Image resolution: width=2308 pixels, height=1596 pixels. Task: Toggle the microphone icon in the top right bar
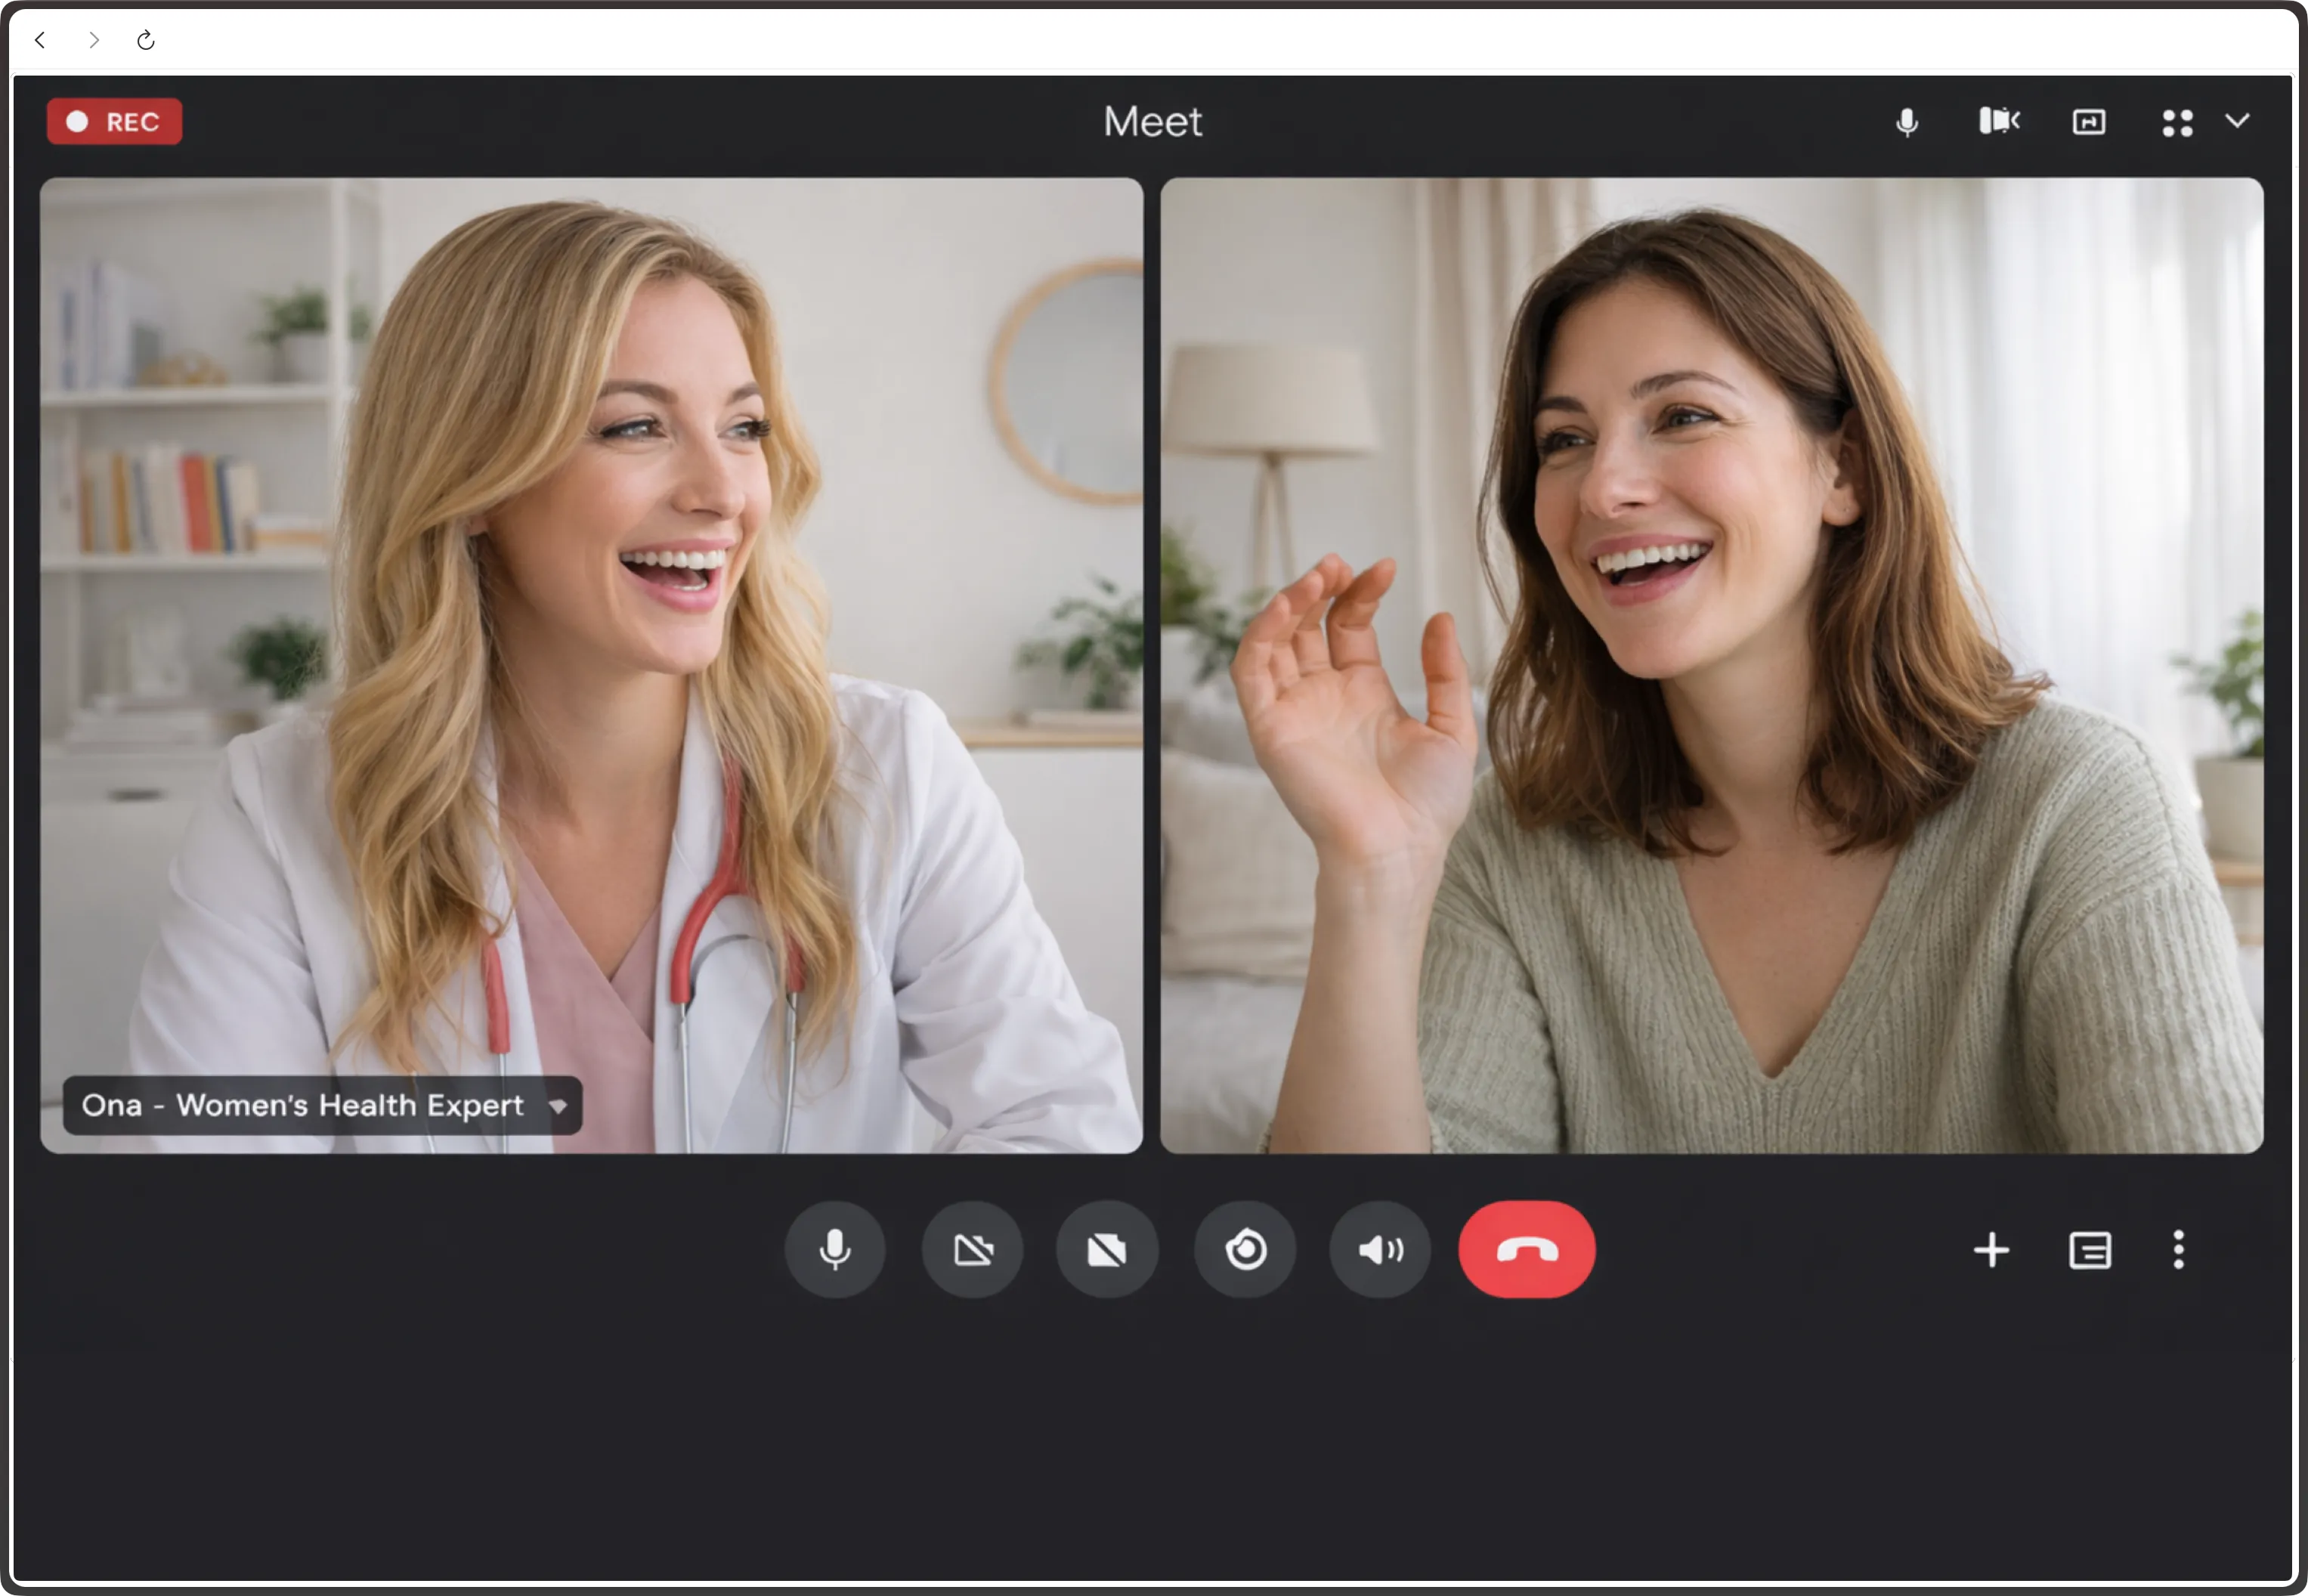click(1907, 121)
